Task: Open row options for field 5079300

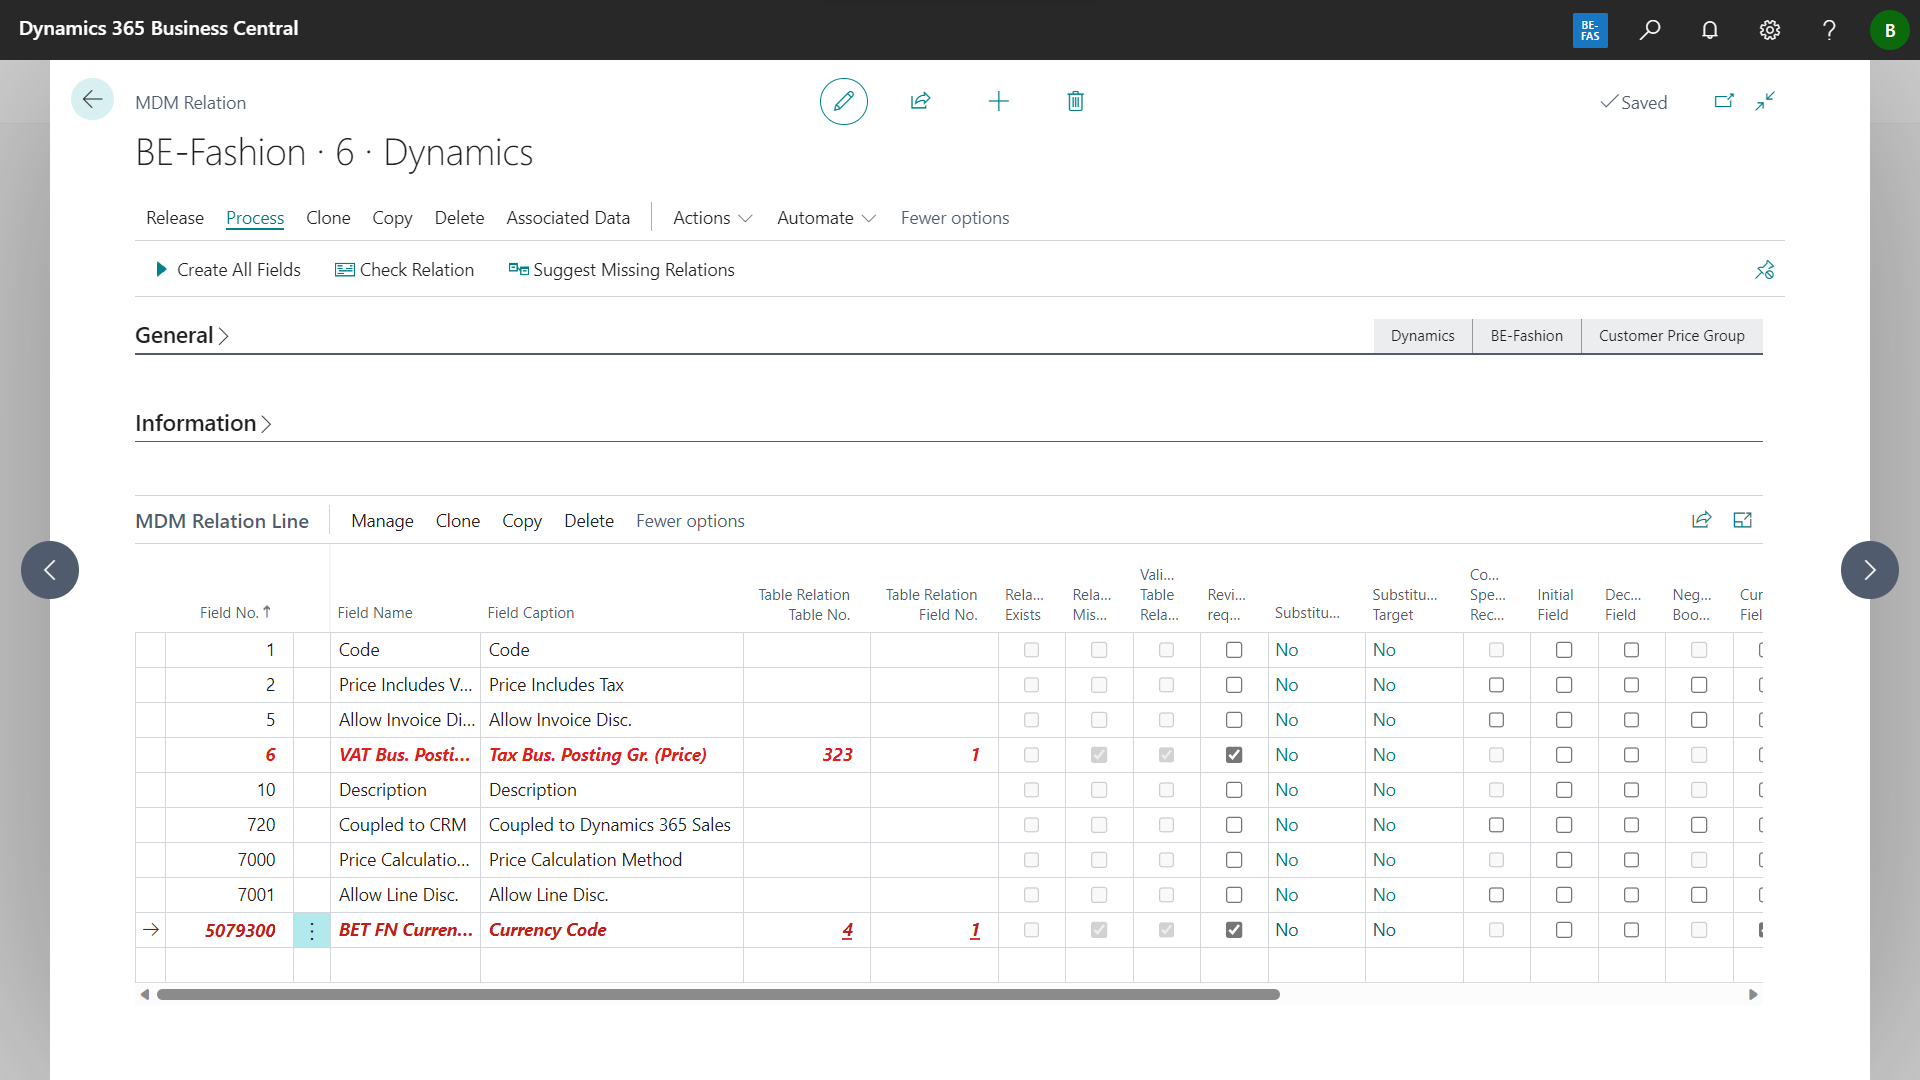Action: [312, 930]
